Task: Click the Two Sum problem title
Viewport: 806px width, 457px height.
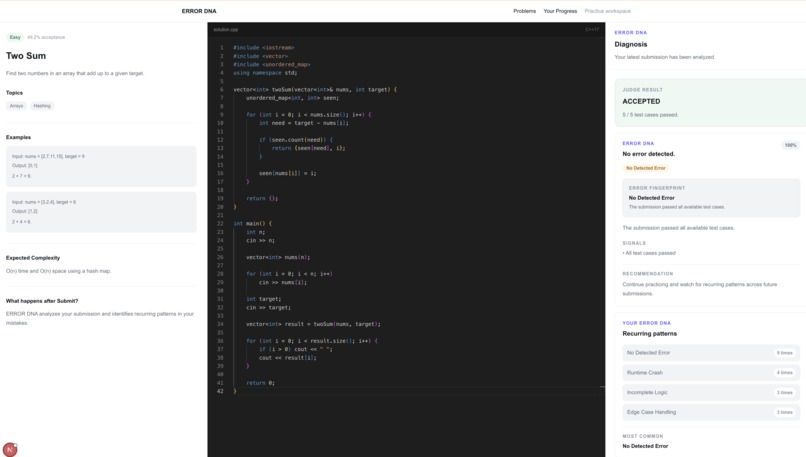Action: tap(26, 56)
